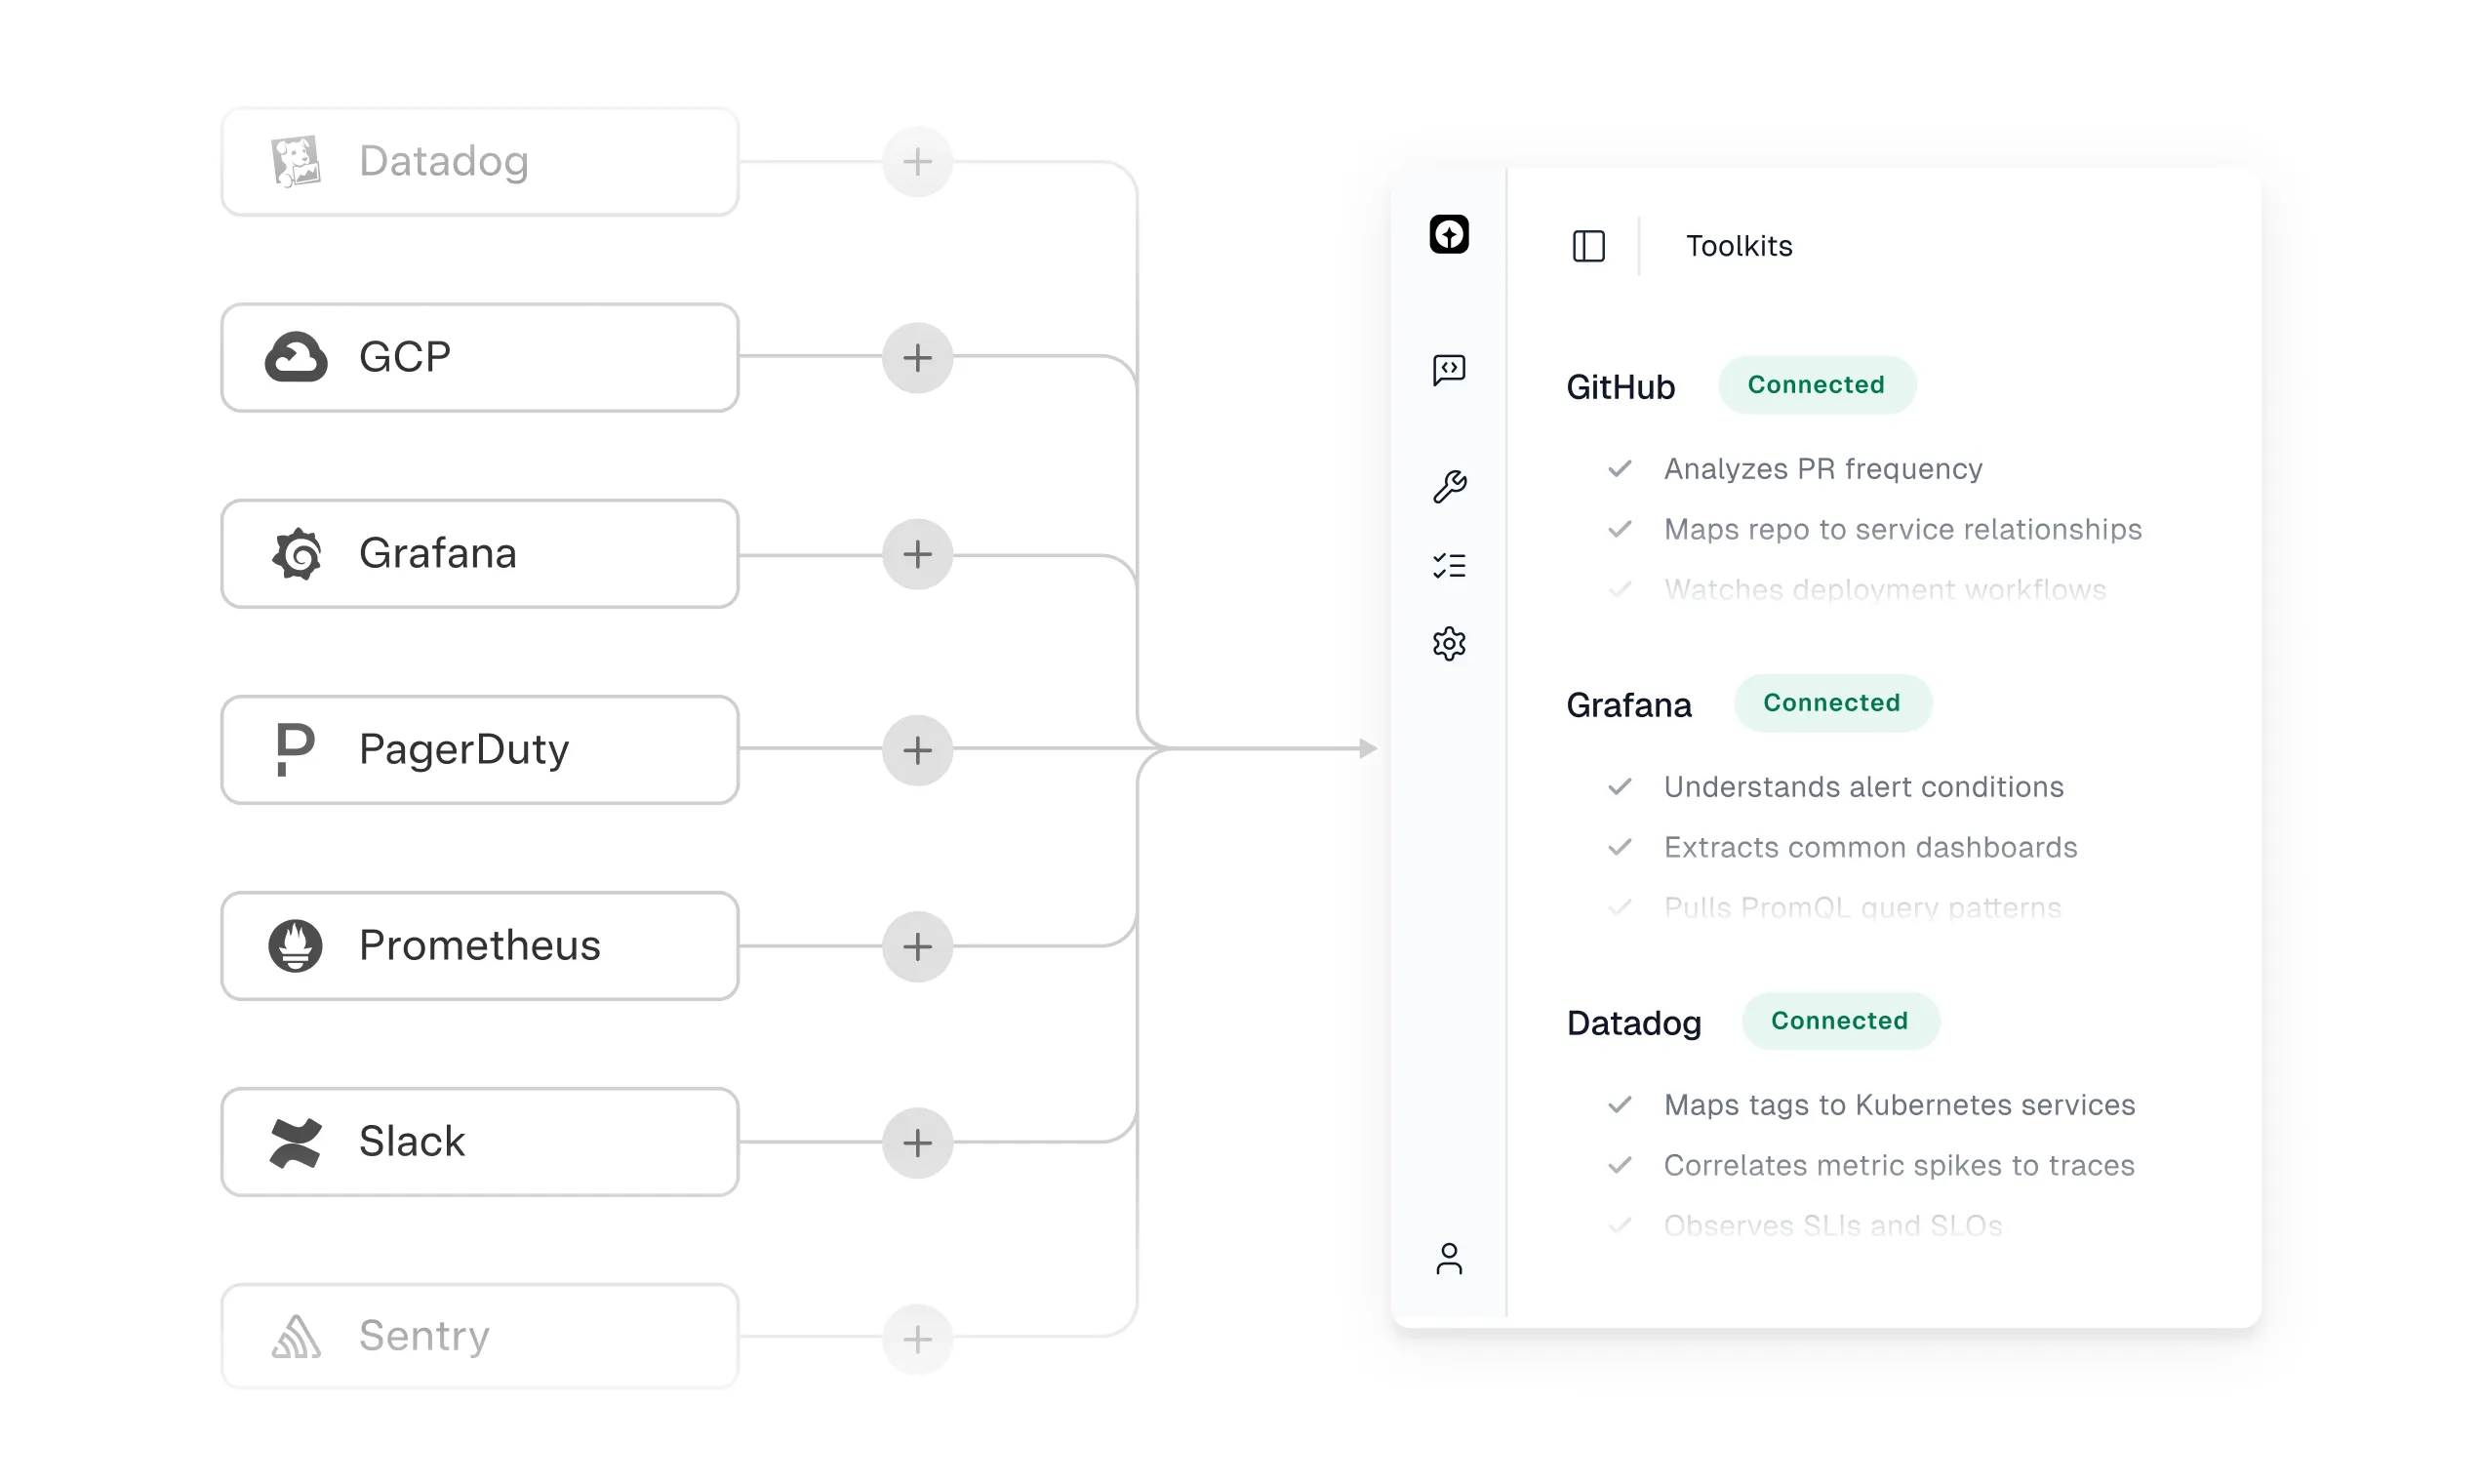Click the PagerDuty logo icon
The height and width of the screenshot is (1484, 2482).
[295, 749]
